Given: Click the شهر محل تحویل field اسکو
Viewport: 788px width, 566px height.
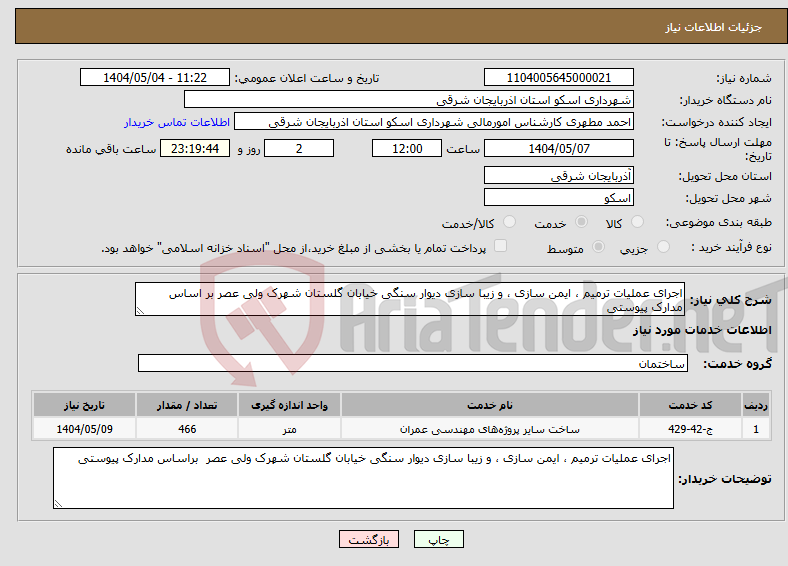Looking at the screenshot, I should pyautogui.click(x=558, y=197).
